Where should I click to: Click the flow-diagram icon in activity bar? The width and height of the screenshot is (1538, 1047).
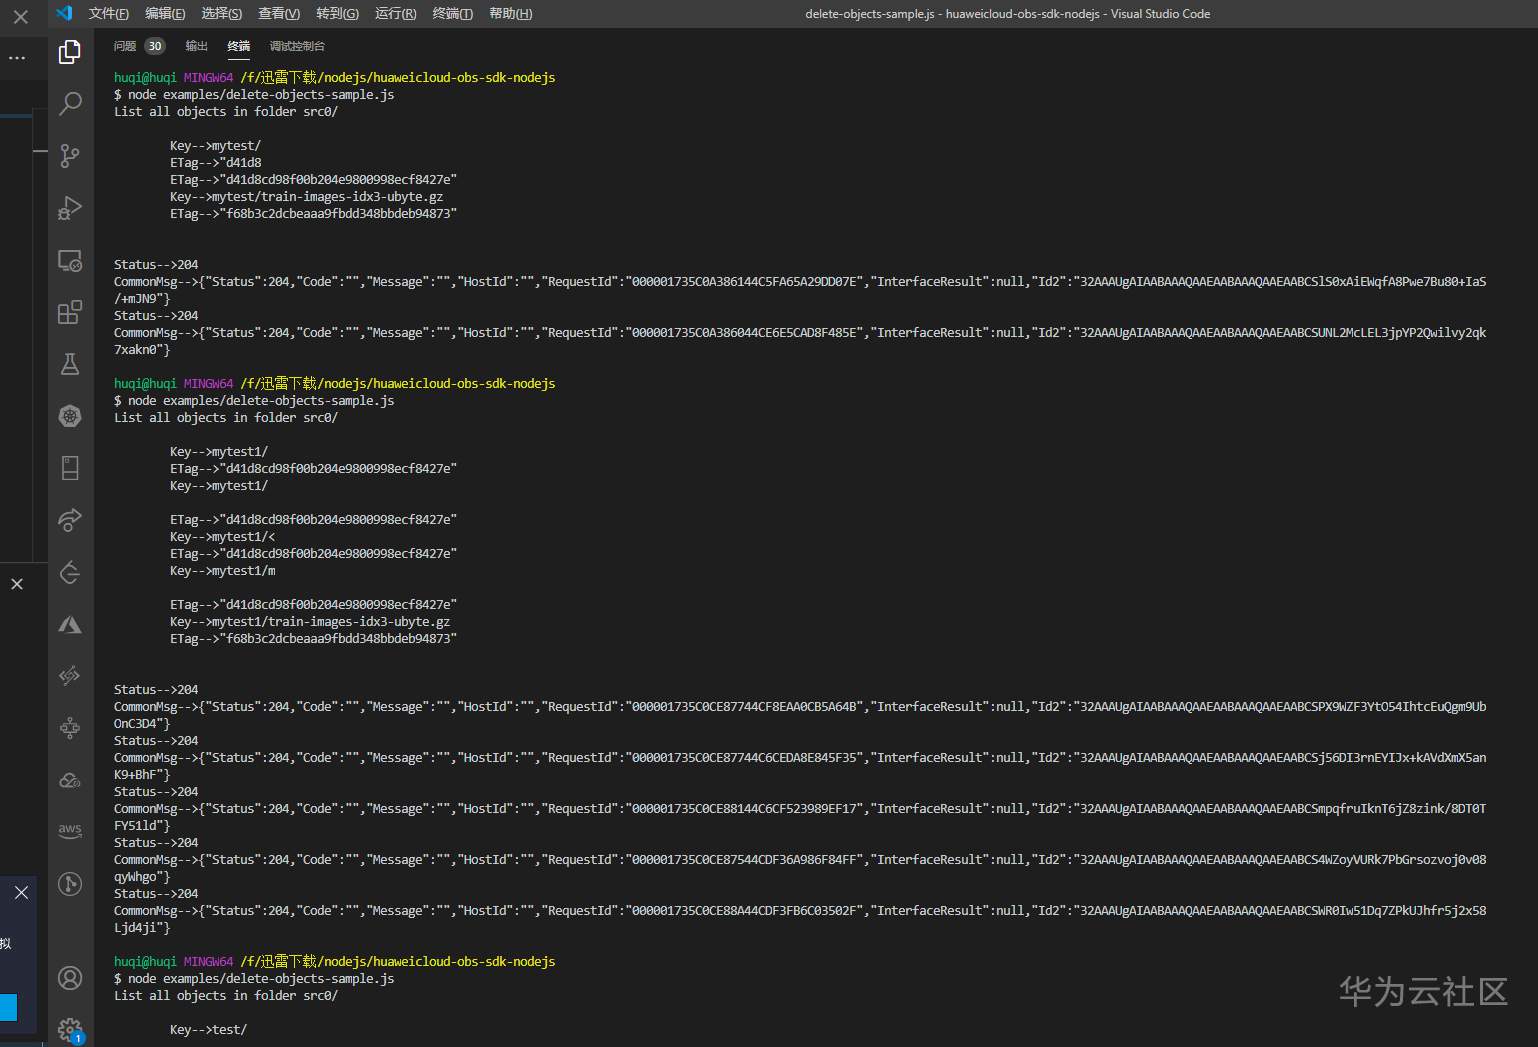click(70, 728)
